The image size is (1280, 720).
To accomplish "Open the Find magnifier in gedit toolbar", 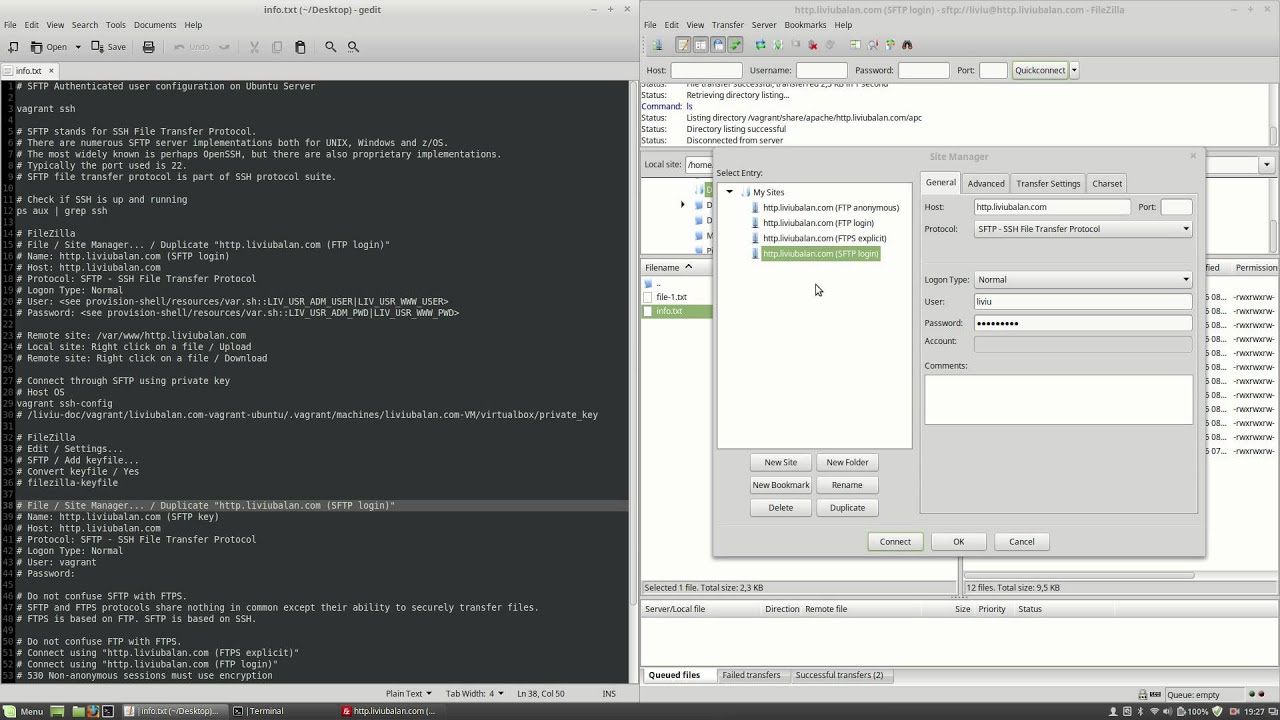I will 331,47.
